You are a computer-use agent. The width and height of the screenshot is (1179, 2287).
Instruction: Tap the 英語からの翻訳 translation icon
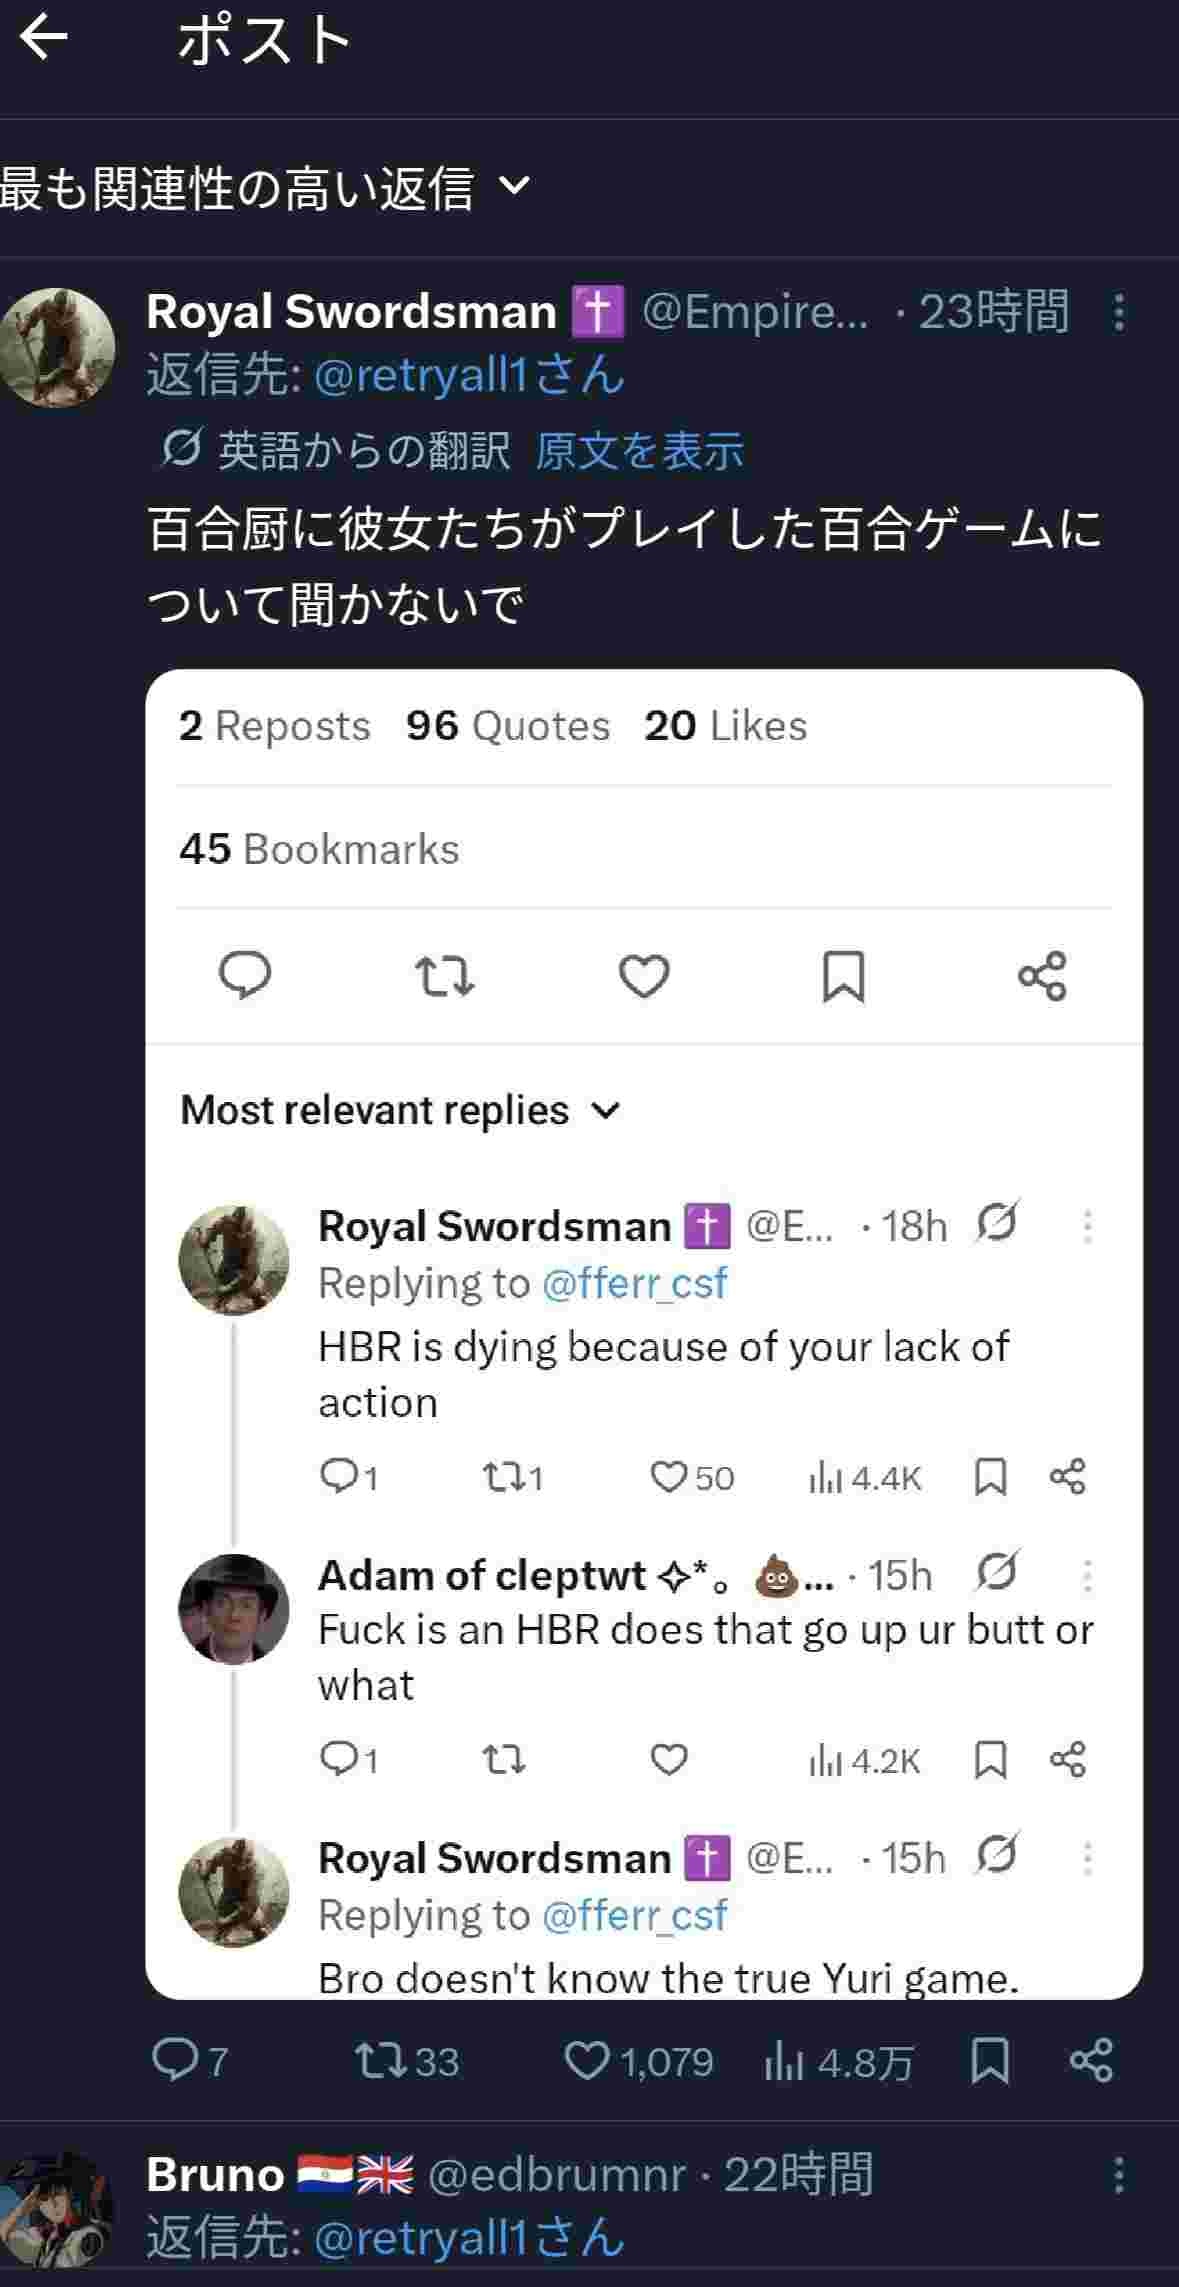181,450
